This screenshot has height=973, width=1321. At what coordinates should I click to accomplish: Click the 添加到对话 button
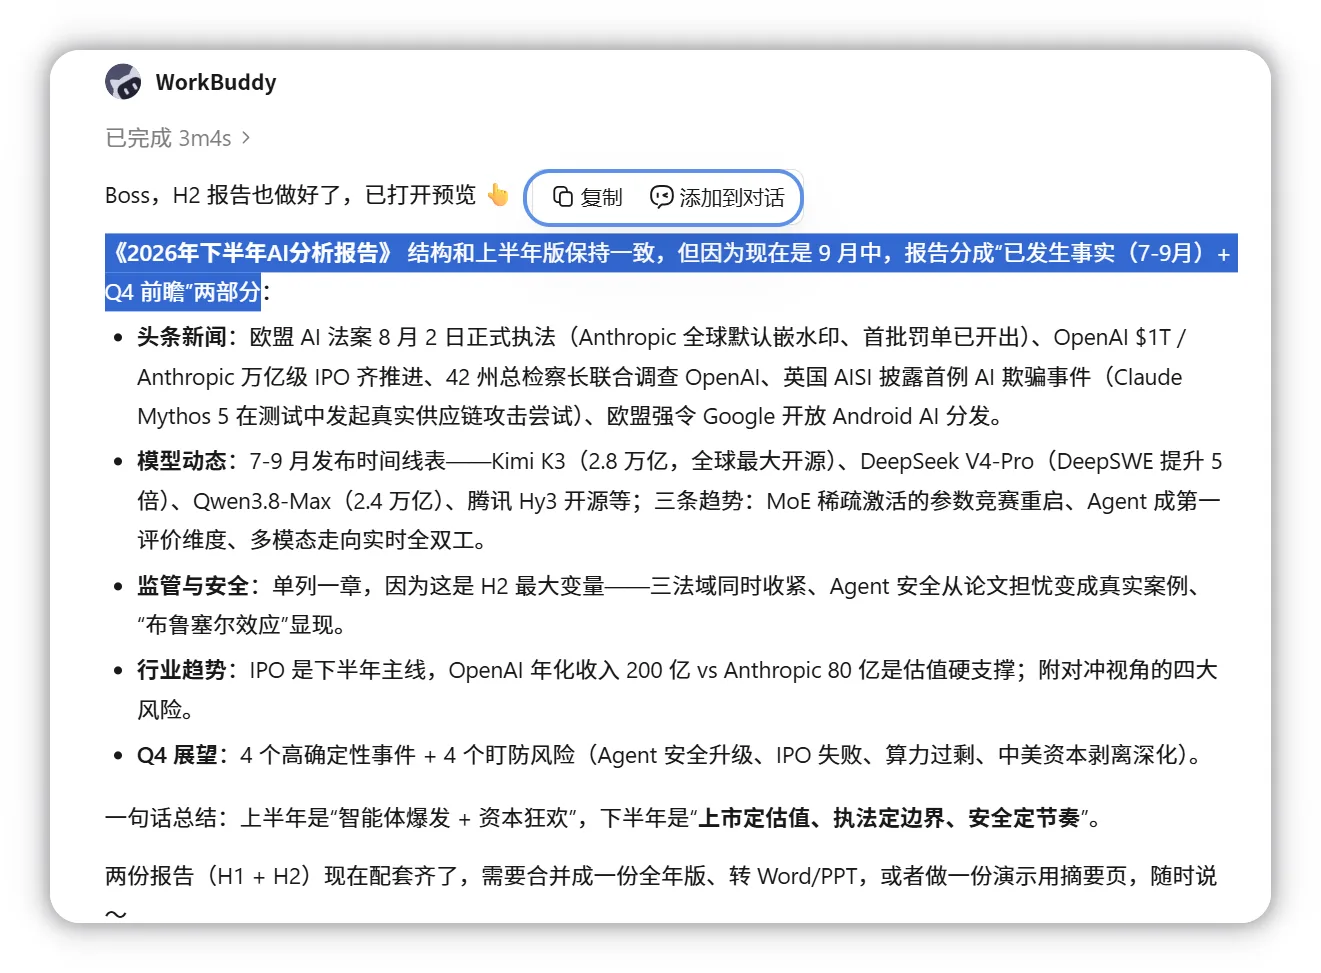[x=717, y=197]
